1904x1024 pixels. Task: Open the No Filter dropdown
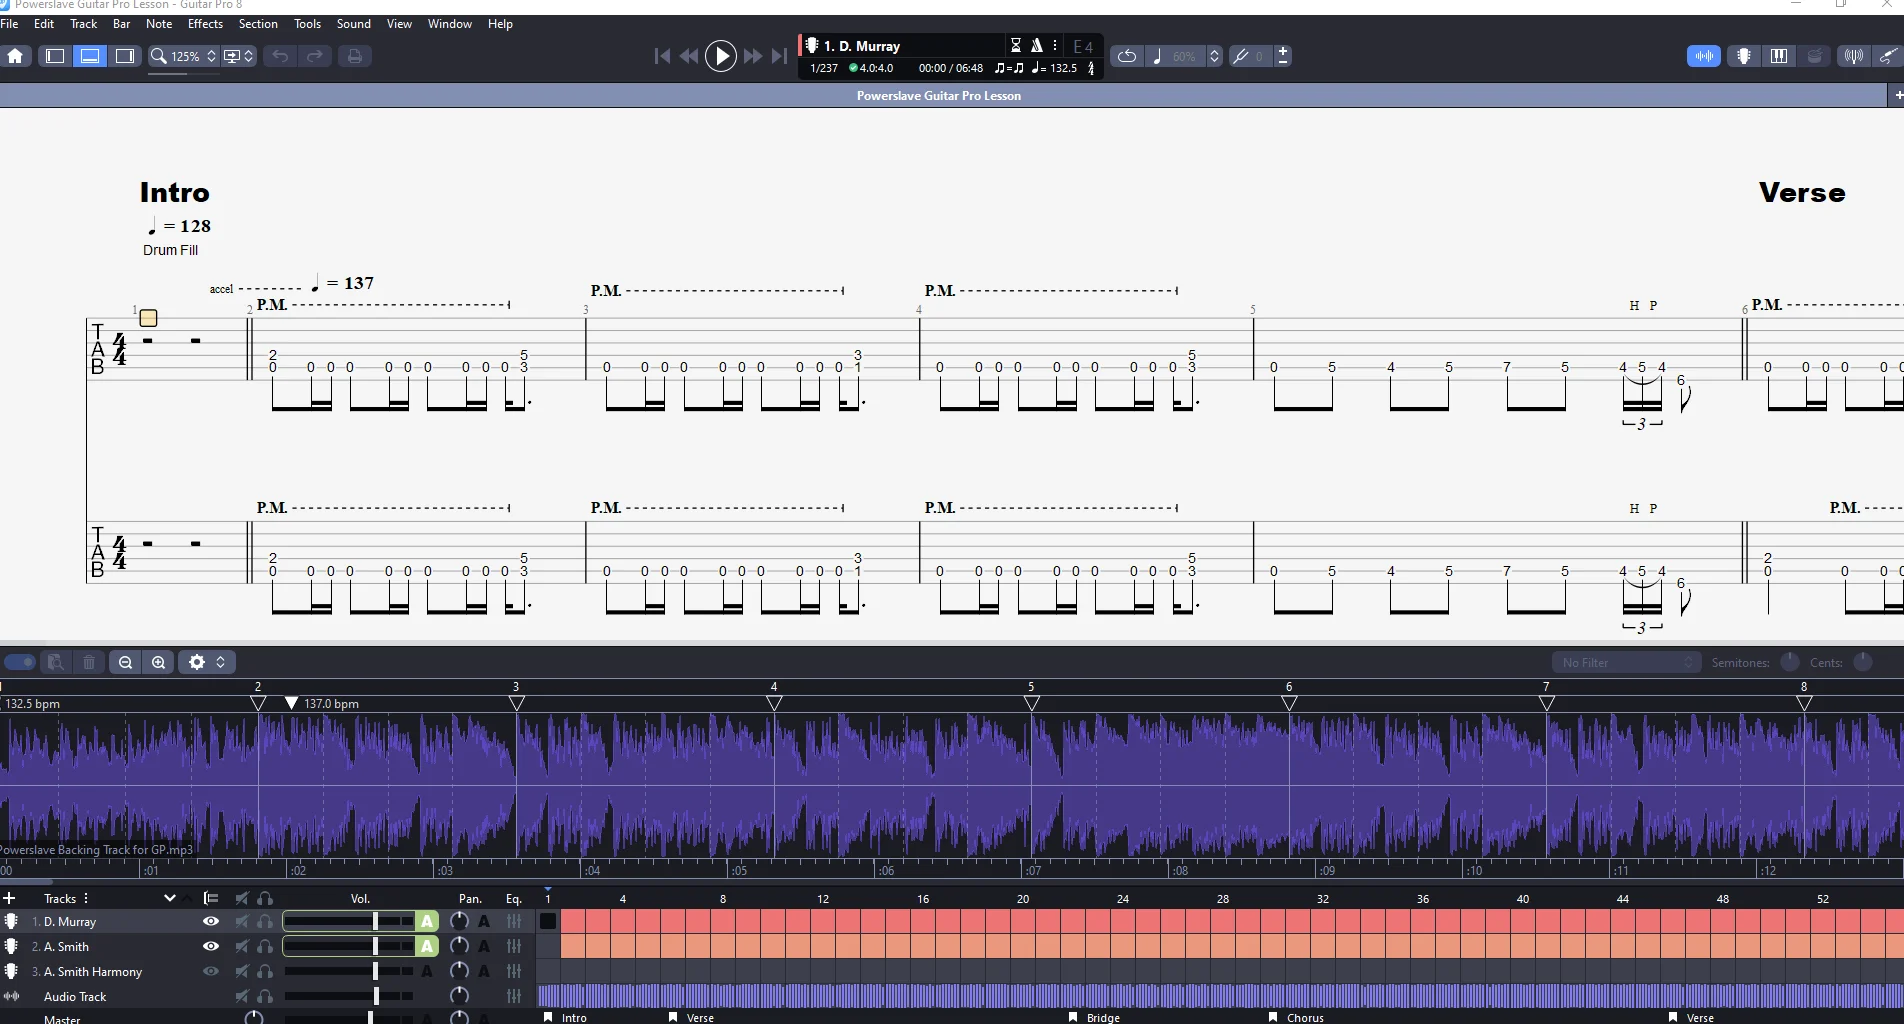[1626, 662]
